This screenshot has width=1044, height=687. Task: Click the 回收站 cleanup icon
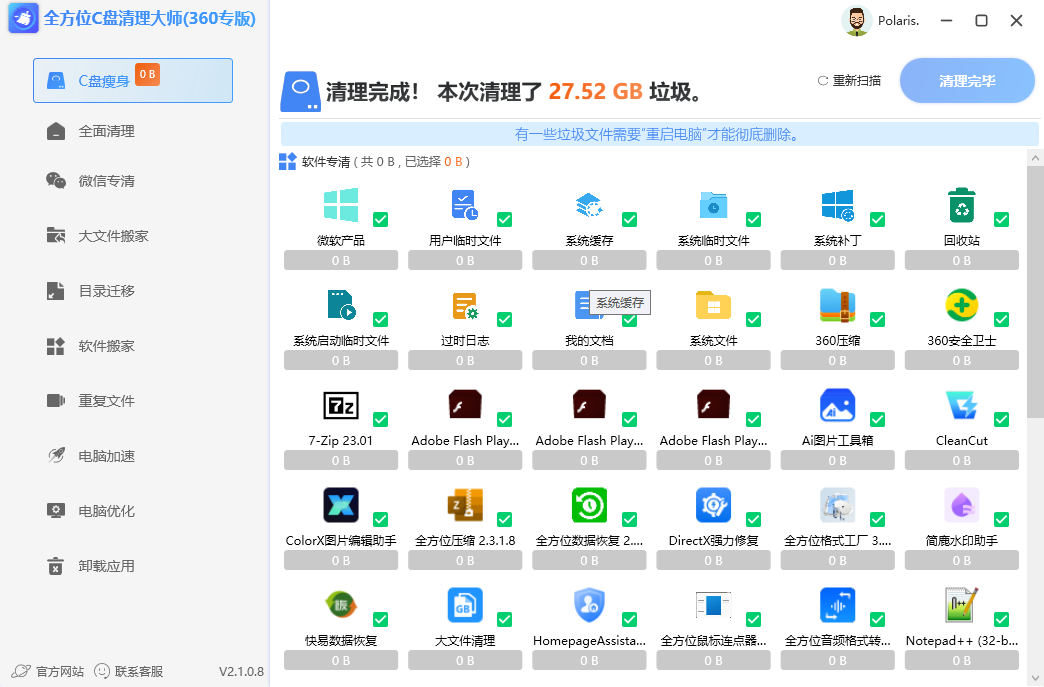tap(961, 205)
